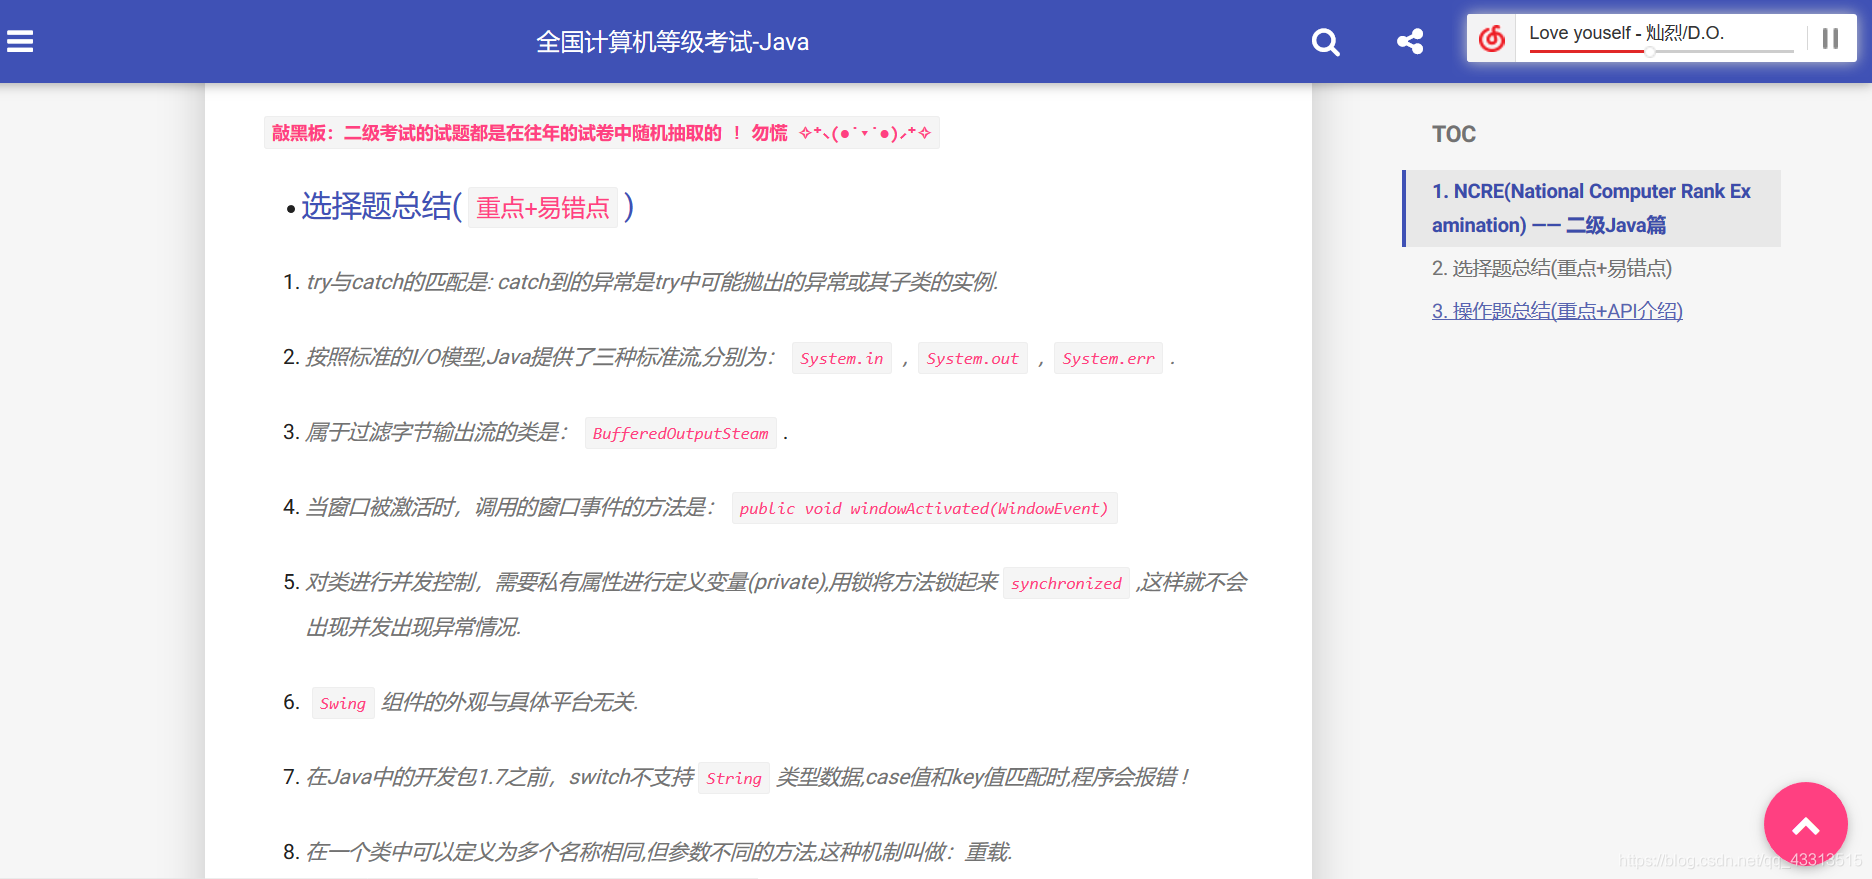The width and height of the screenshot is (1872, 879).
Task: Click the System.err code tag
Action: tap(1108, 358)
